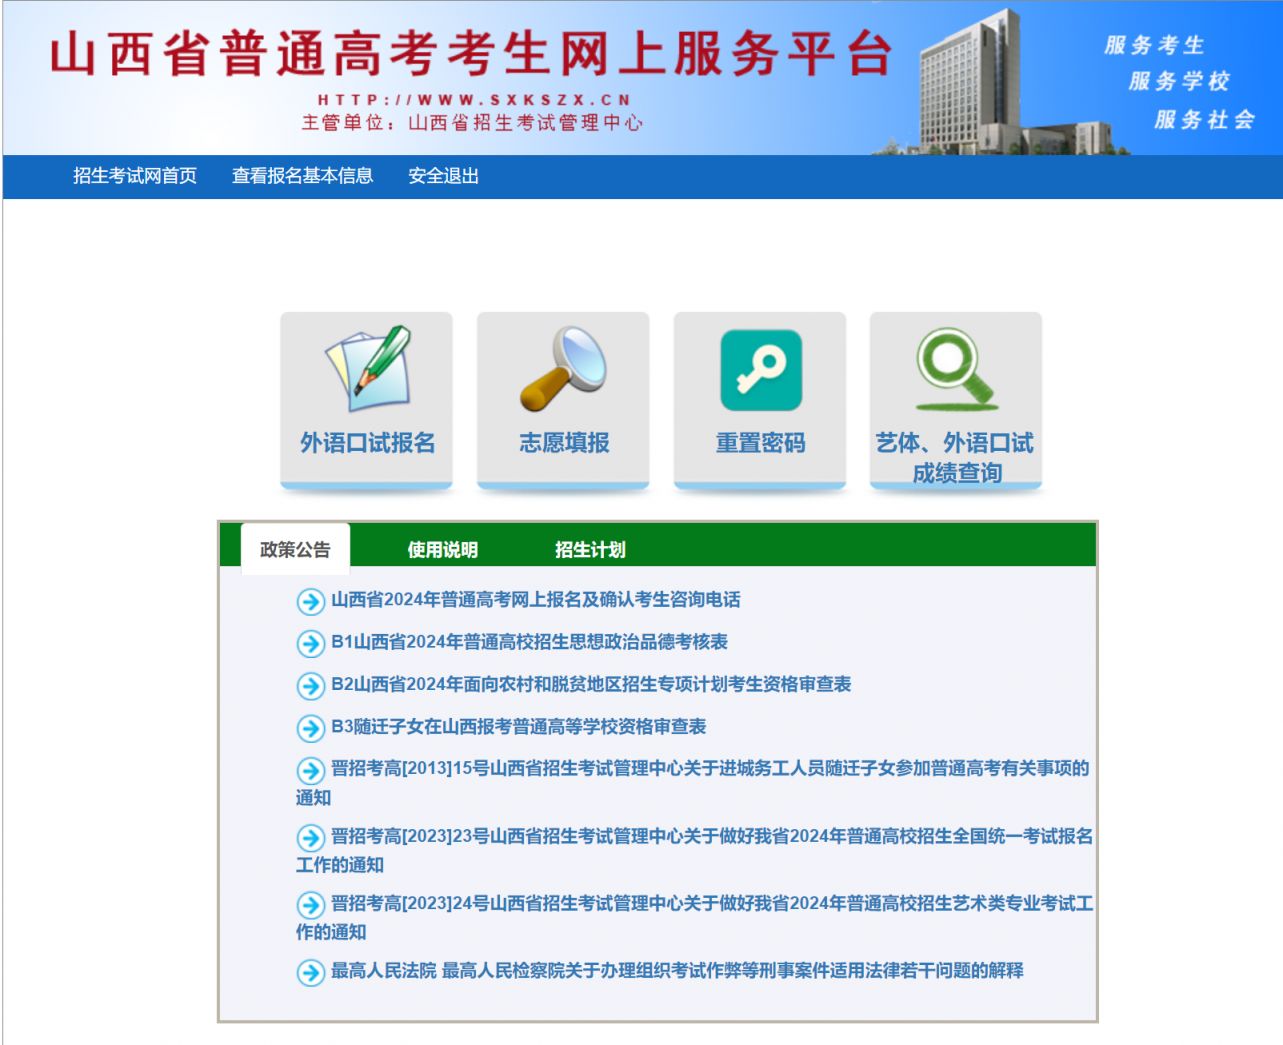This screenshot has height=1045, width=1283.
Task: Open the B2 专项计划考生资格审查表 link
Action: [x=591, y=684]
